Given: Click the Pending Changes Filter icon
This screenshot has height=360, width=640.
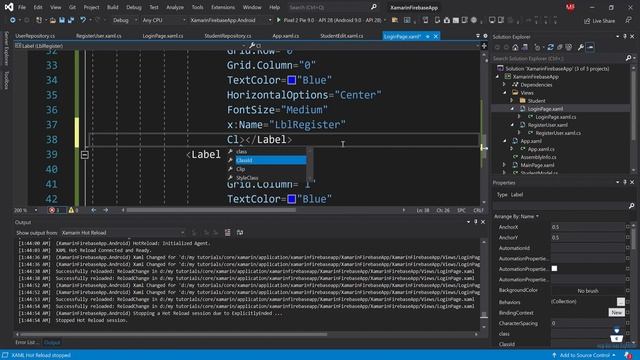Looking at the screenshot, I should point(538,47).
